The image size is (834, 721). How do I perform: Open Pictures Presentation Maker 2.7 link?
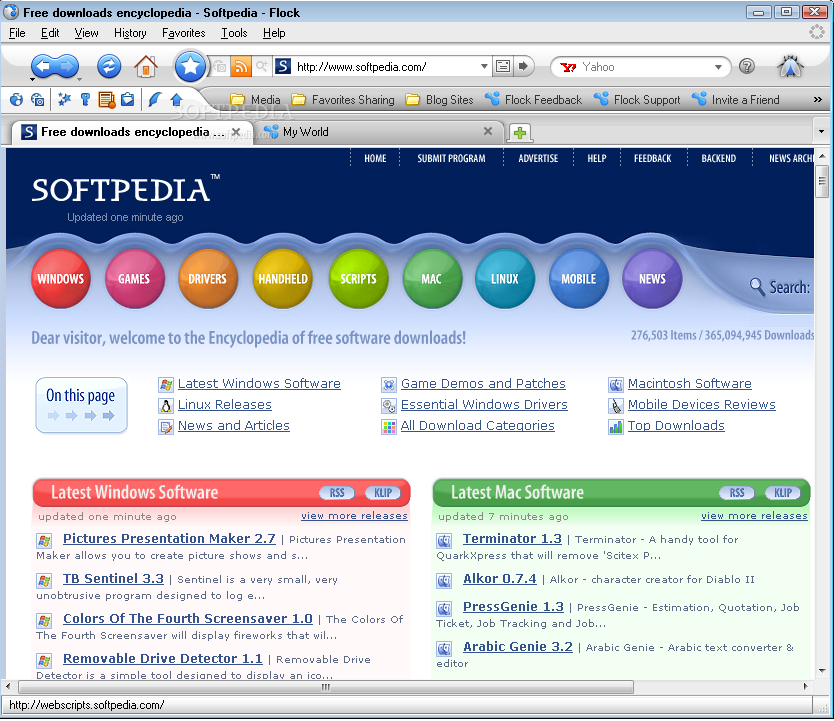click(x=169, y=539)
